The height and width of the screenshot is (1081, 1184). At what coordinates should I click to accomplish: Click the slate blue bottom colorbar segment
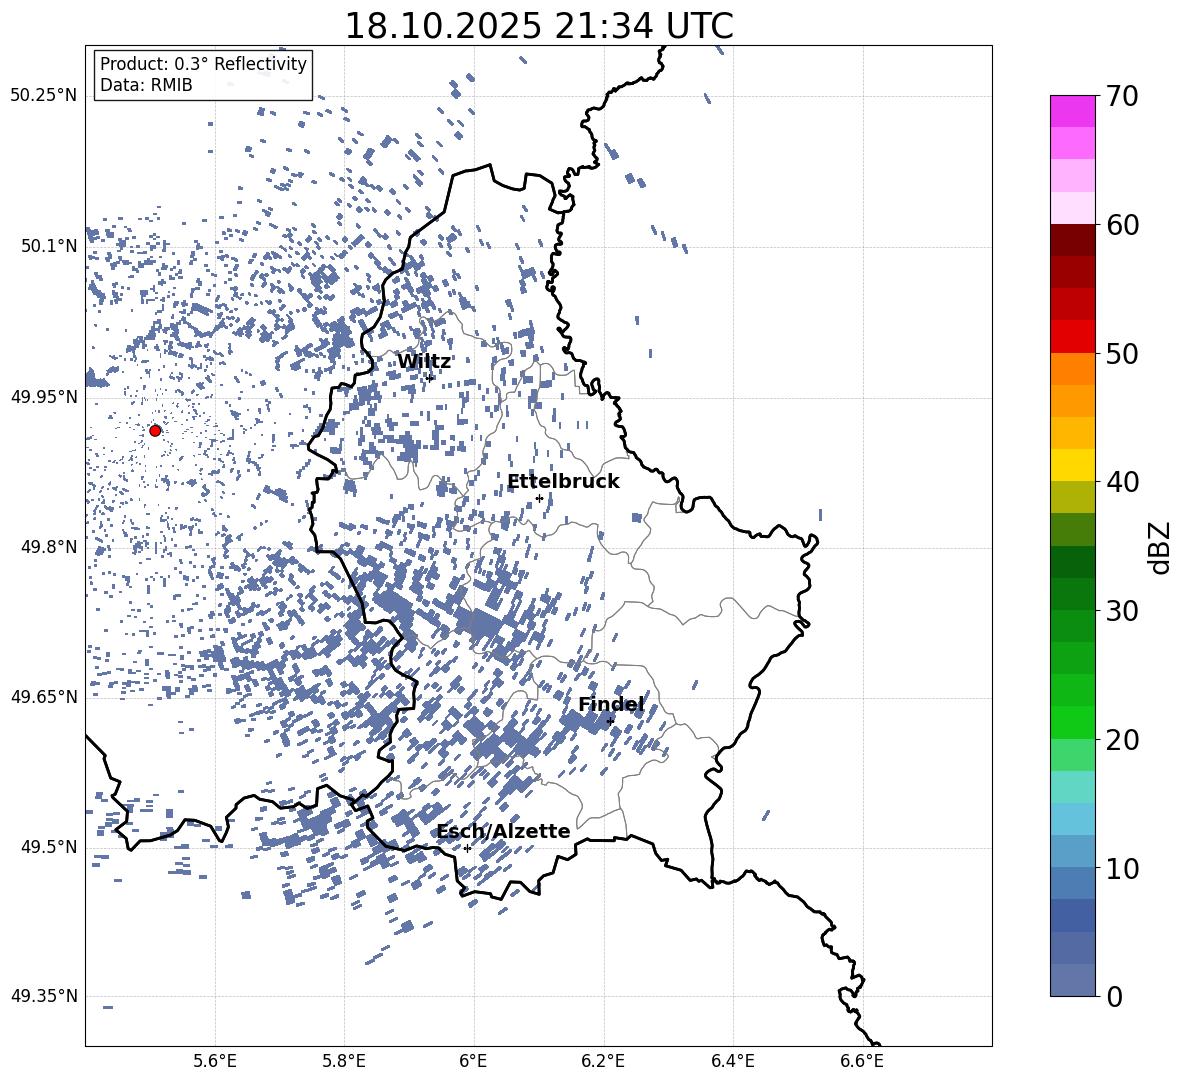pos(1072,980)
